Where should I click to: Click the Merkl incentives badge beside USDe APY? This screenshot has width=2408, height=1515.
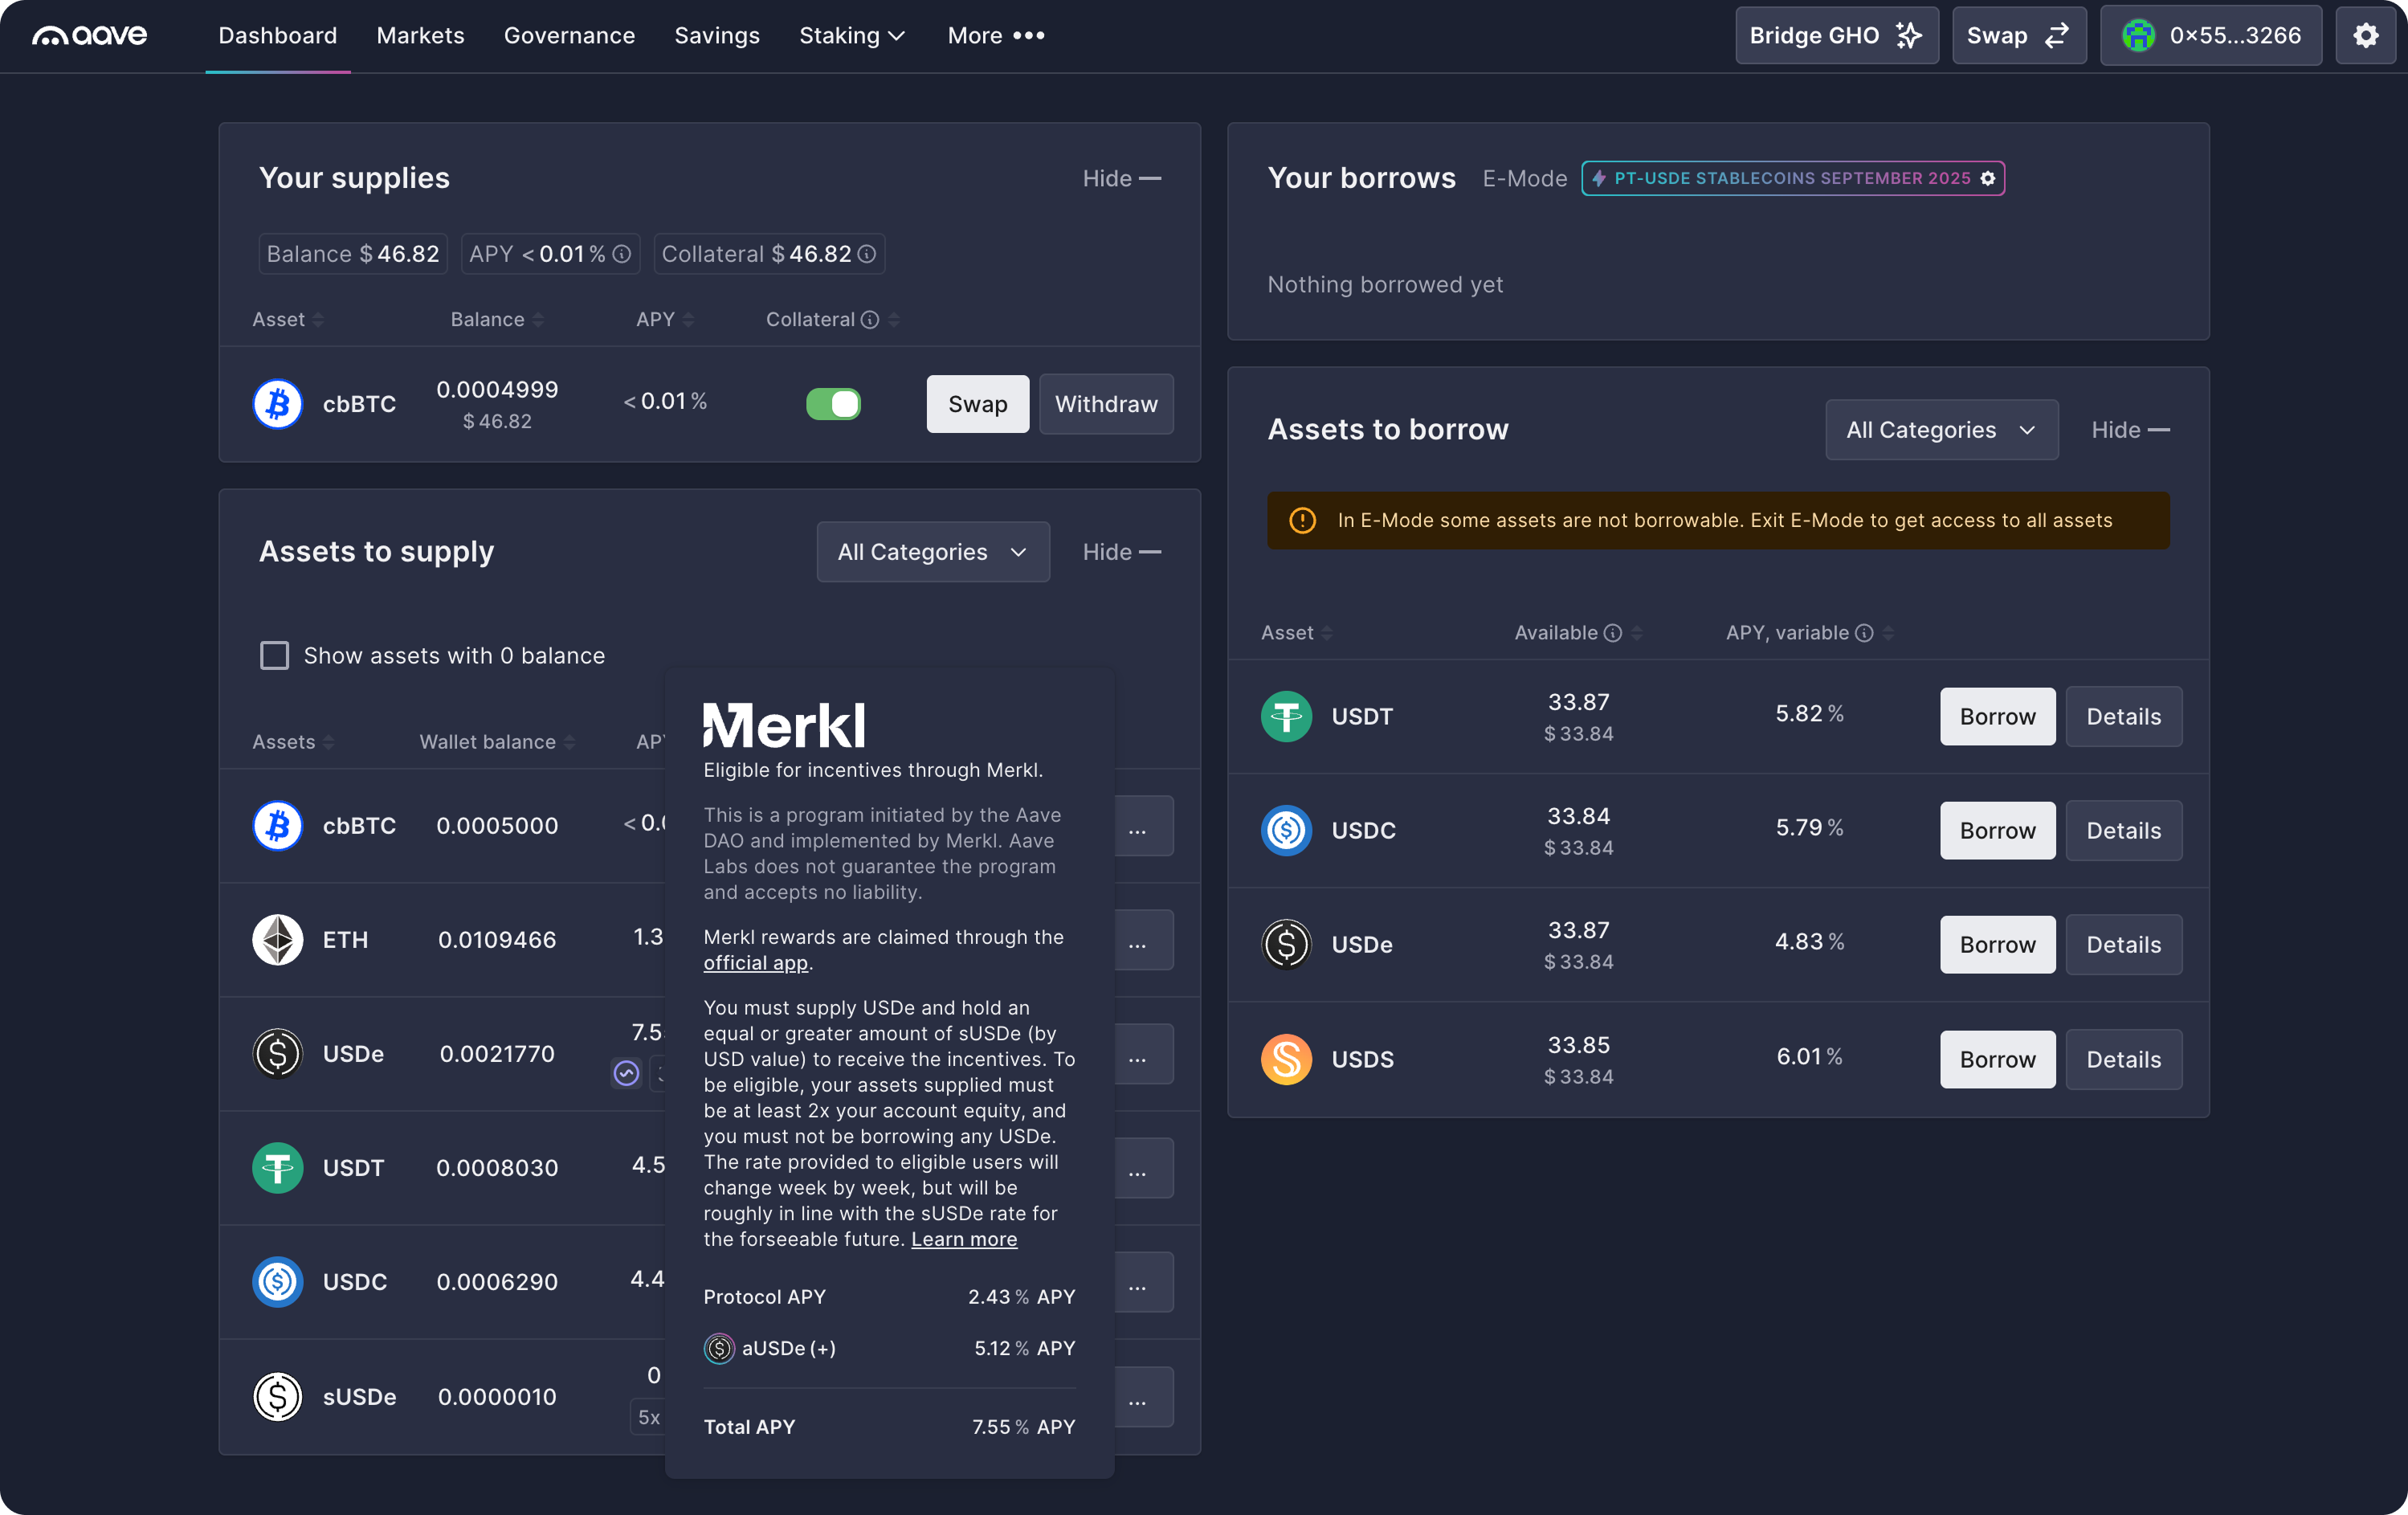(626, 1075)
